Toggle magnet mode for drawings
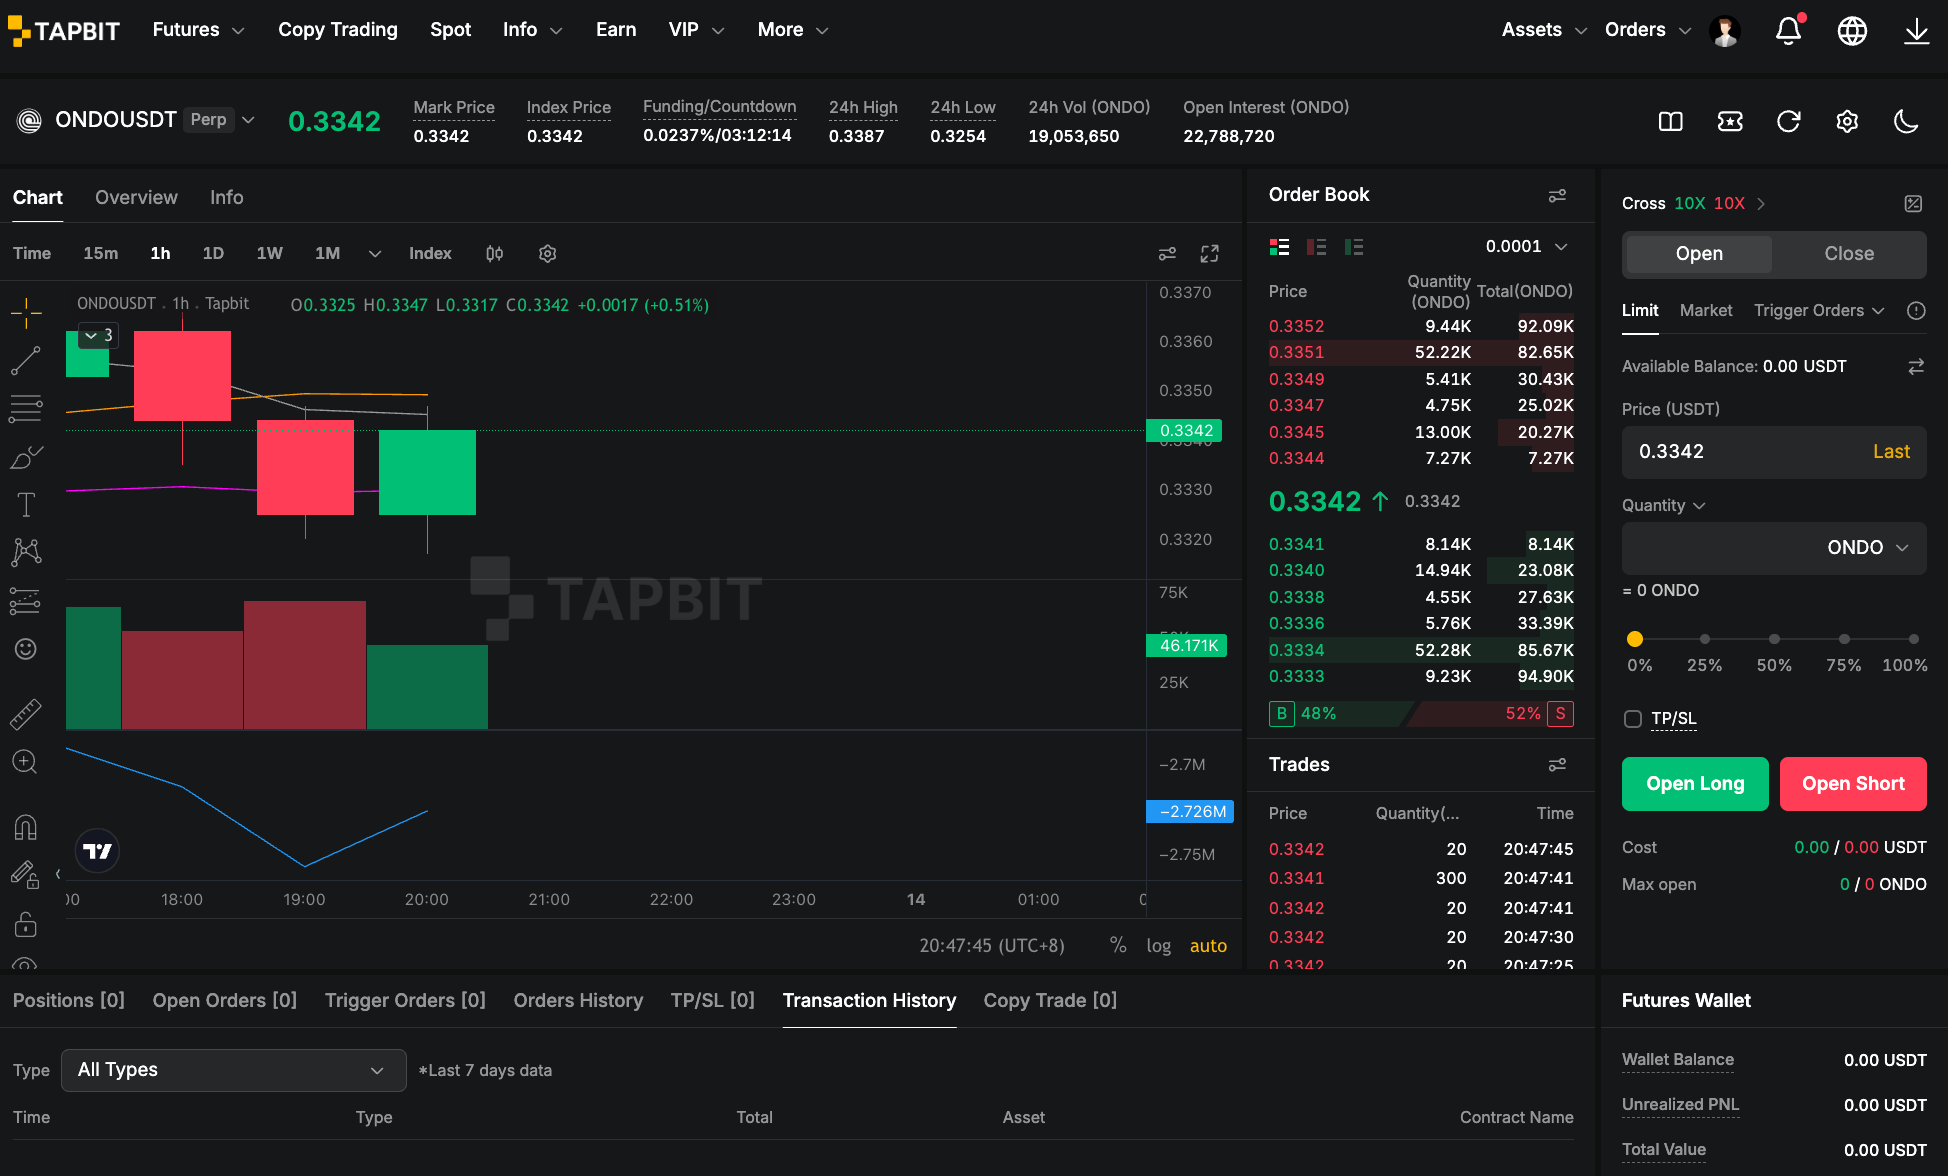The width and height of the screenshot is (1948, 1176). point(26,828)
